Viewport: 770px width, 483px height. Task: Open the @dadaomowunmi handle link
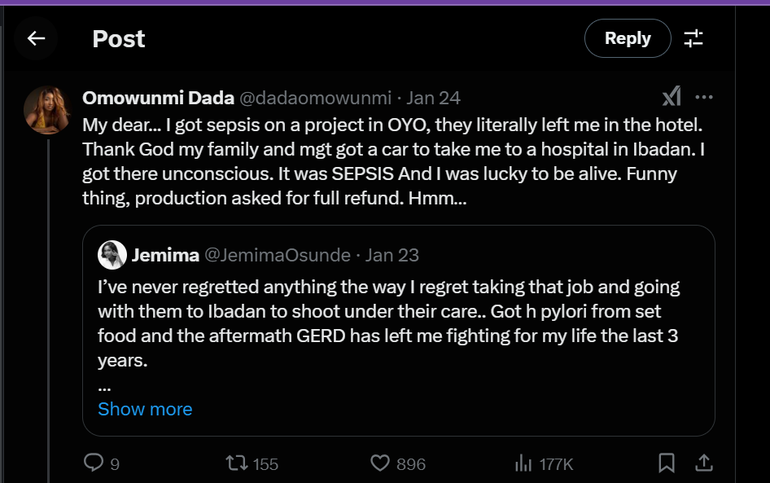pos(315,98)
